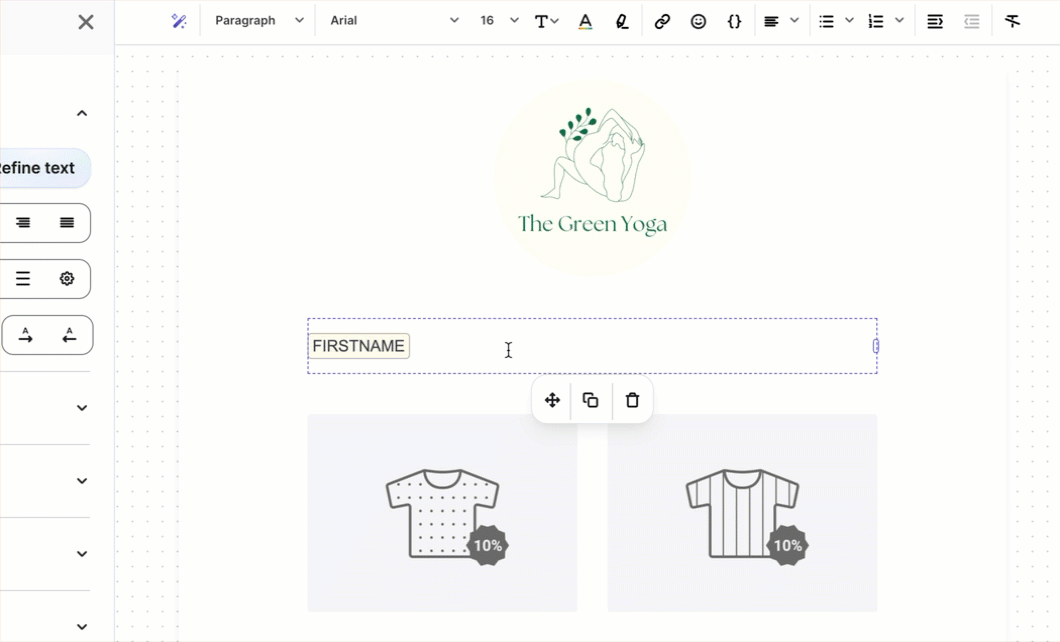Insert personalization variable with braces icon
This screenshot has width=1060, height=642.
[x=734, y=21]
